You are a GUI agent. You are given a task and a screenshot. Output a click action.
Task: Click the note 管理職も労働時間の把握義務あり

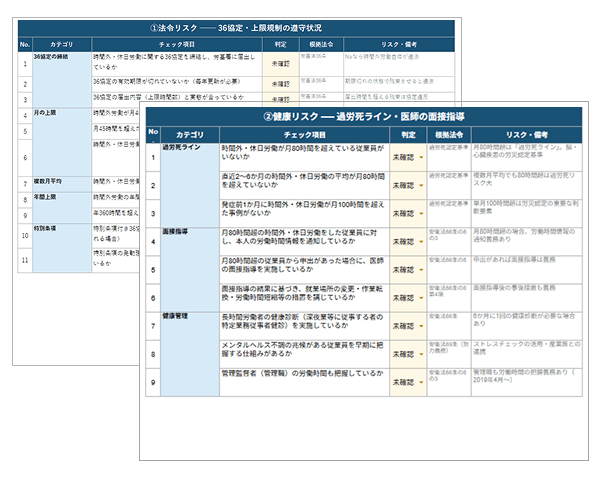coord(527,383)
